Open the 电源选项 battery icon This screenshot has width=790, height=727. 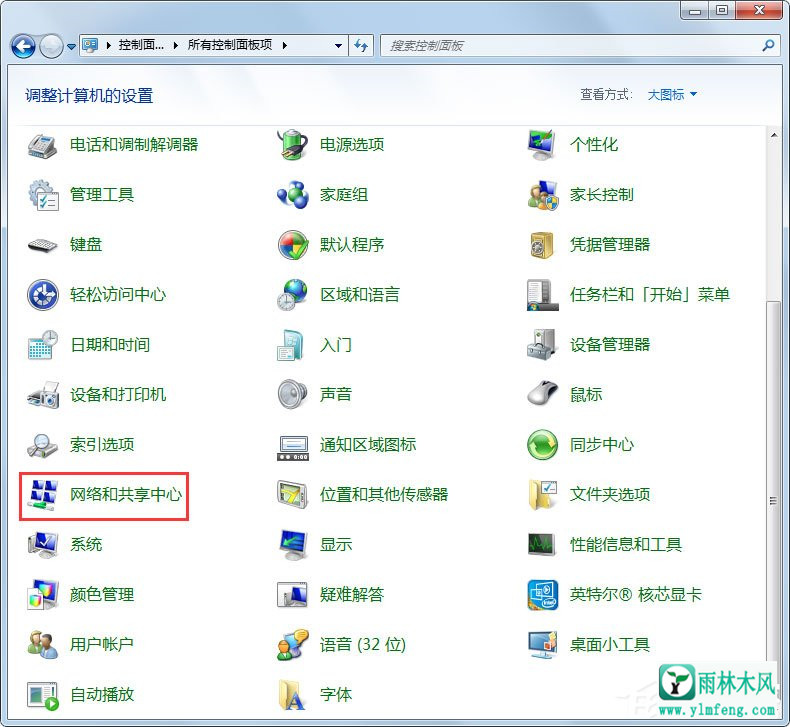point(293,145)
